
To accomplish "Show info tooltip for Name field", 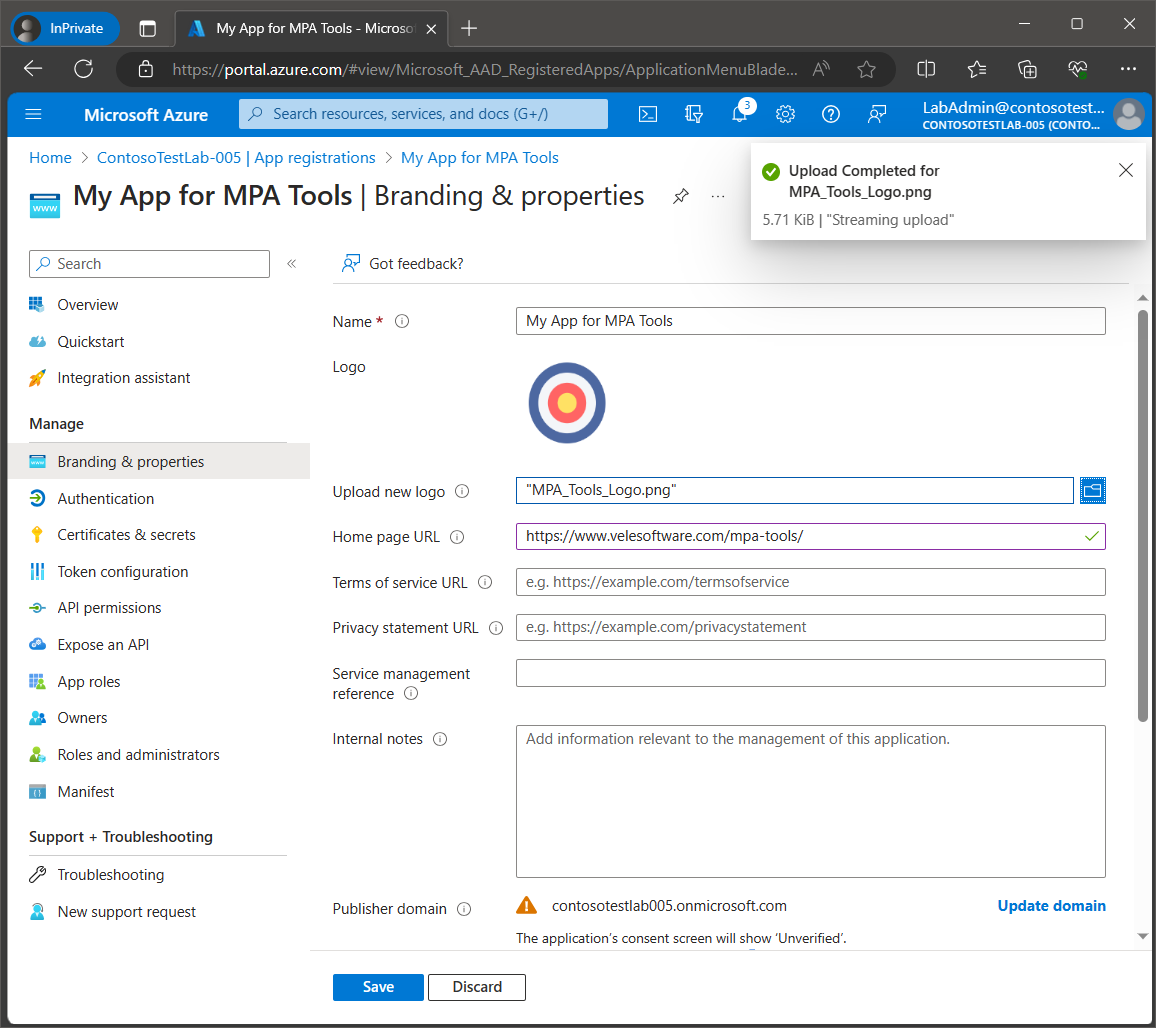I will 402,322.
